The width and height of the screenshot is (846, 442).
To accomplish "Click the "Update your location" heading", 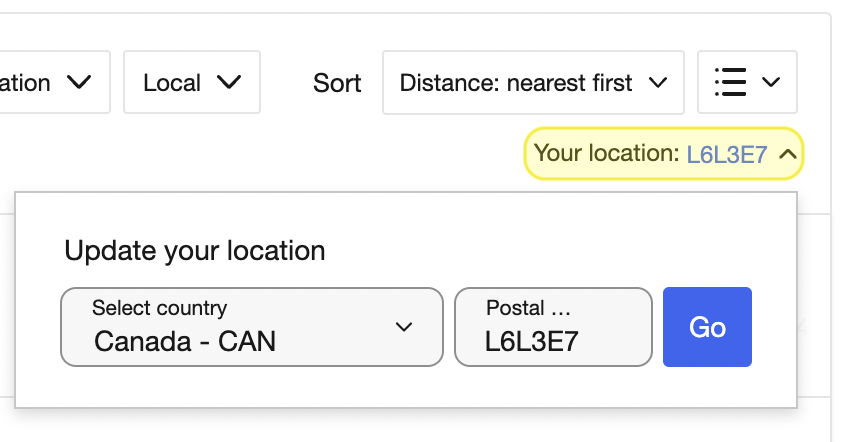I will click(195, 250).
